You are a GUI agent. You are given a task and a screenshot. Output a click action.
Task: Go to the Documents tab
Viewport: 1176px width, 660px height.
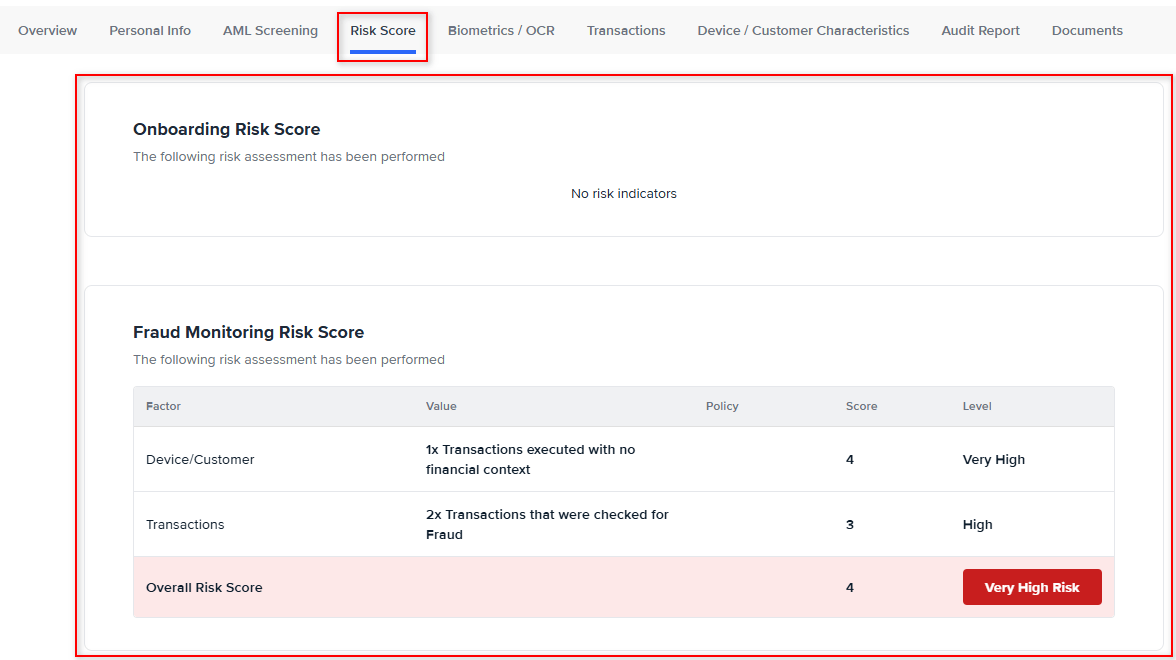(x=1087, y=30)
